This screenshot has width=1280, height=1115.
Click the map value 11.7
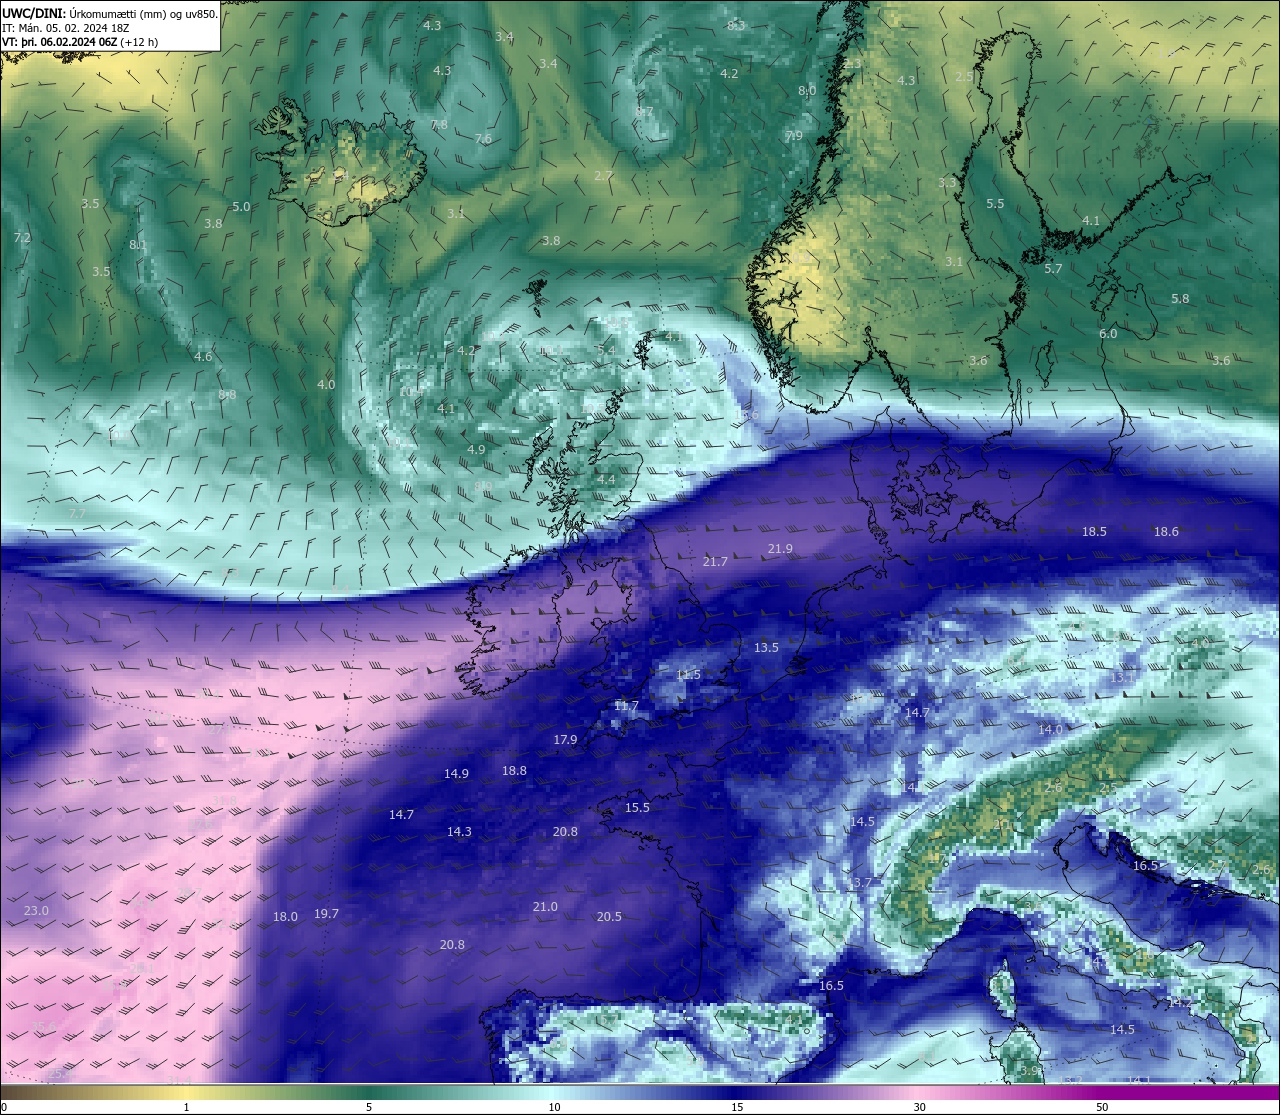pos(626,705)
